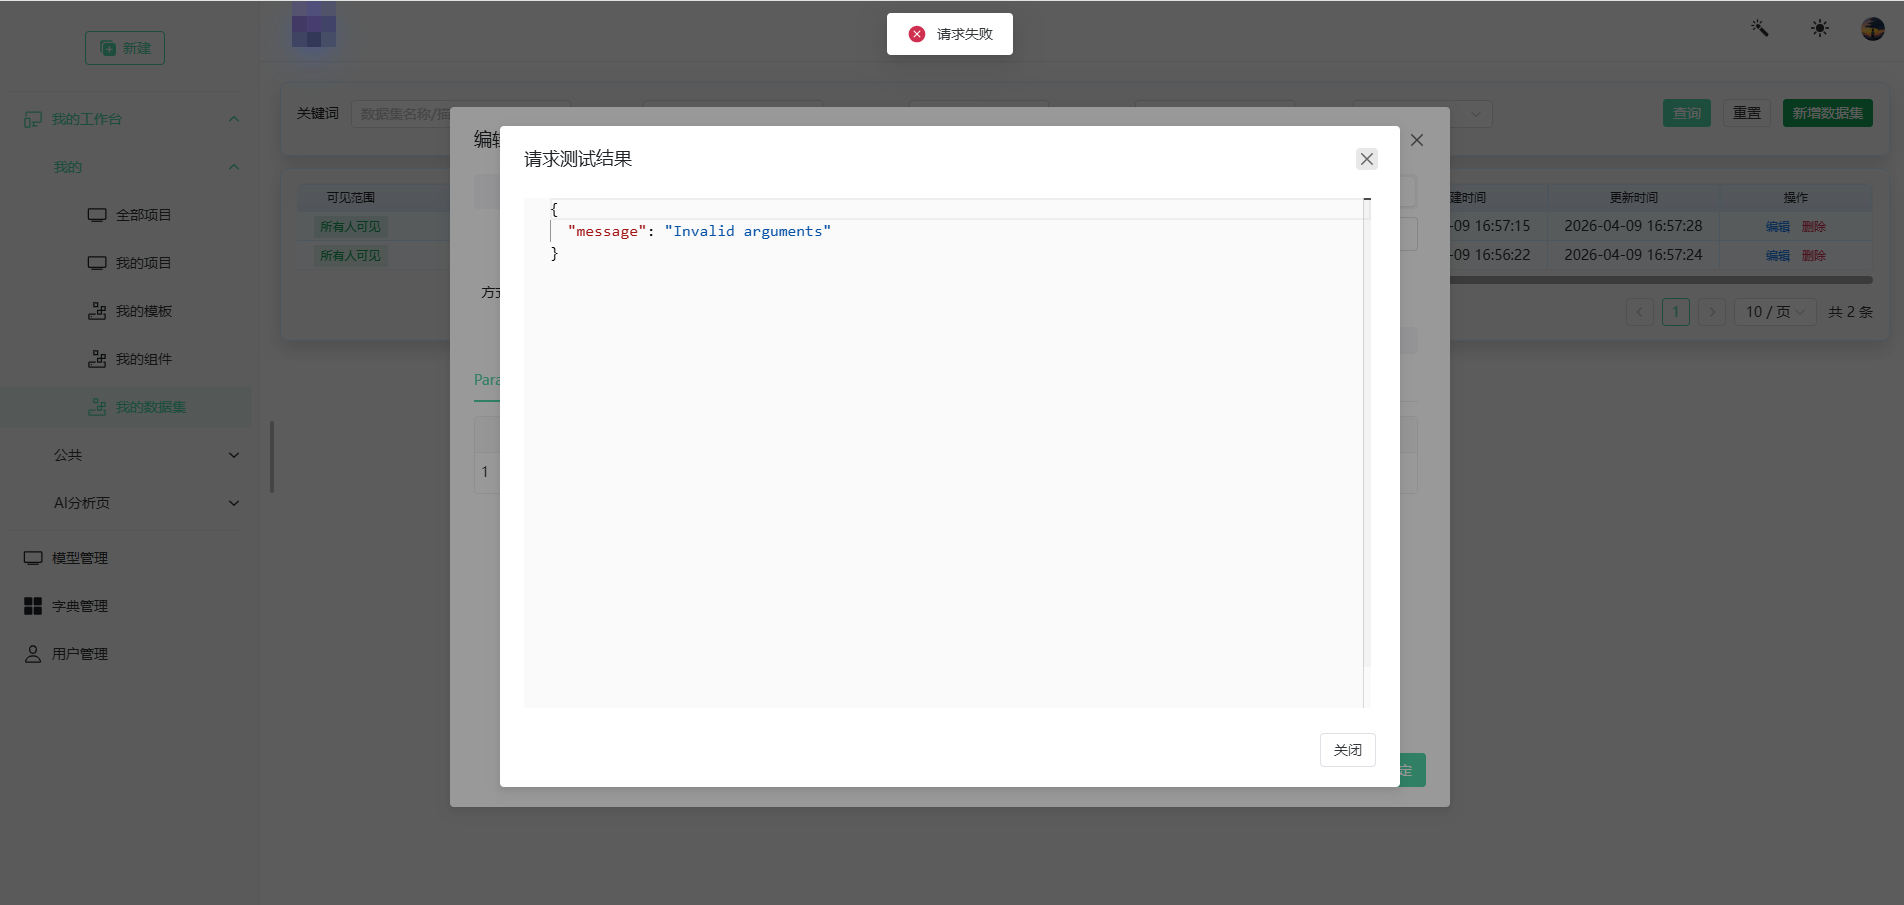Click the magic wand icon in header
1904x905 pixels.
click(1760, 29)
